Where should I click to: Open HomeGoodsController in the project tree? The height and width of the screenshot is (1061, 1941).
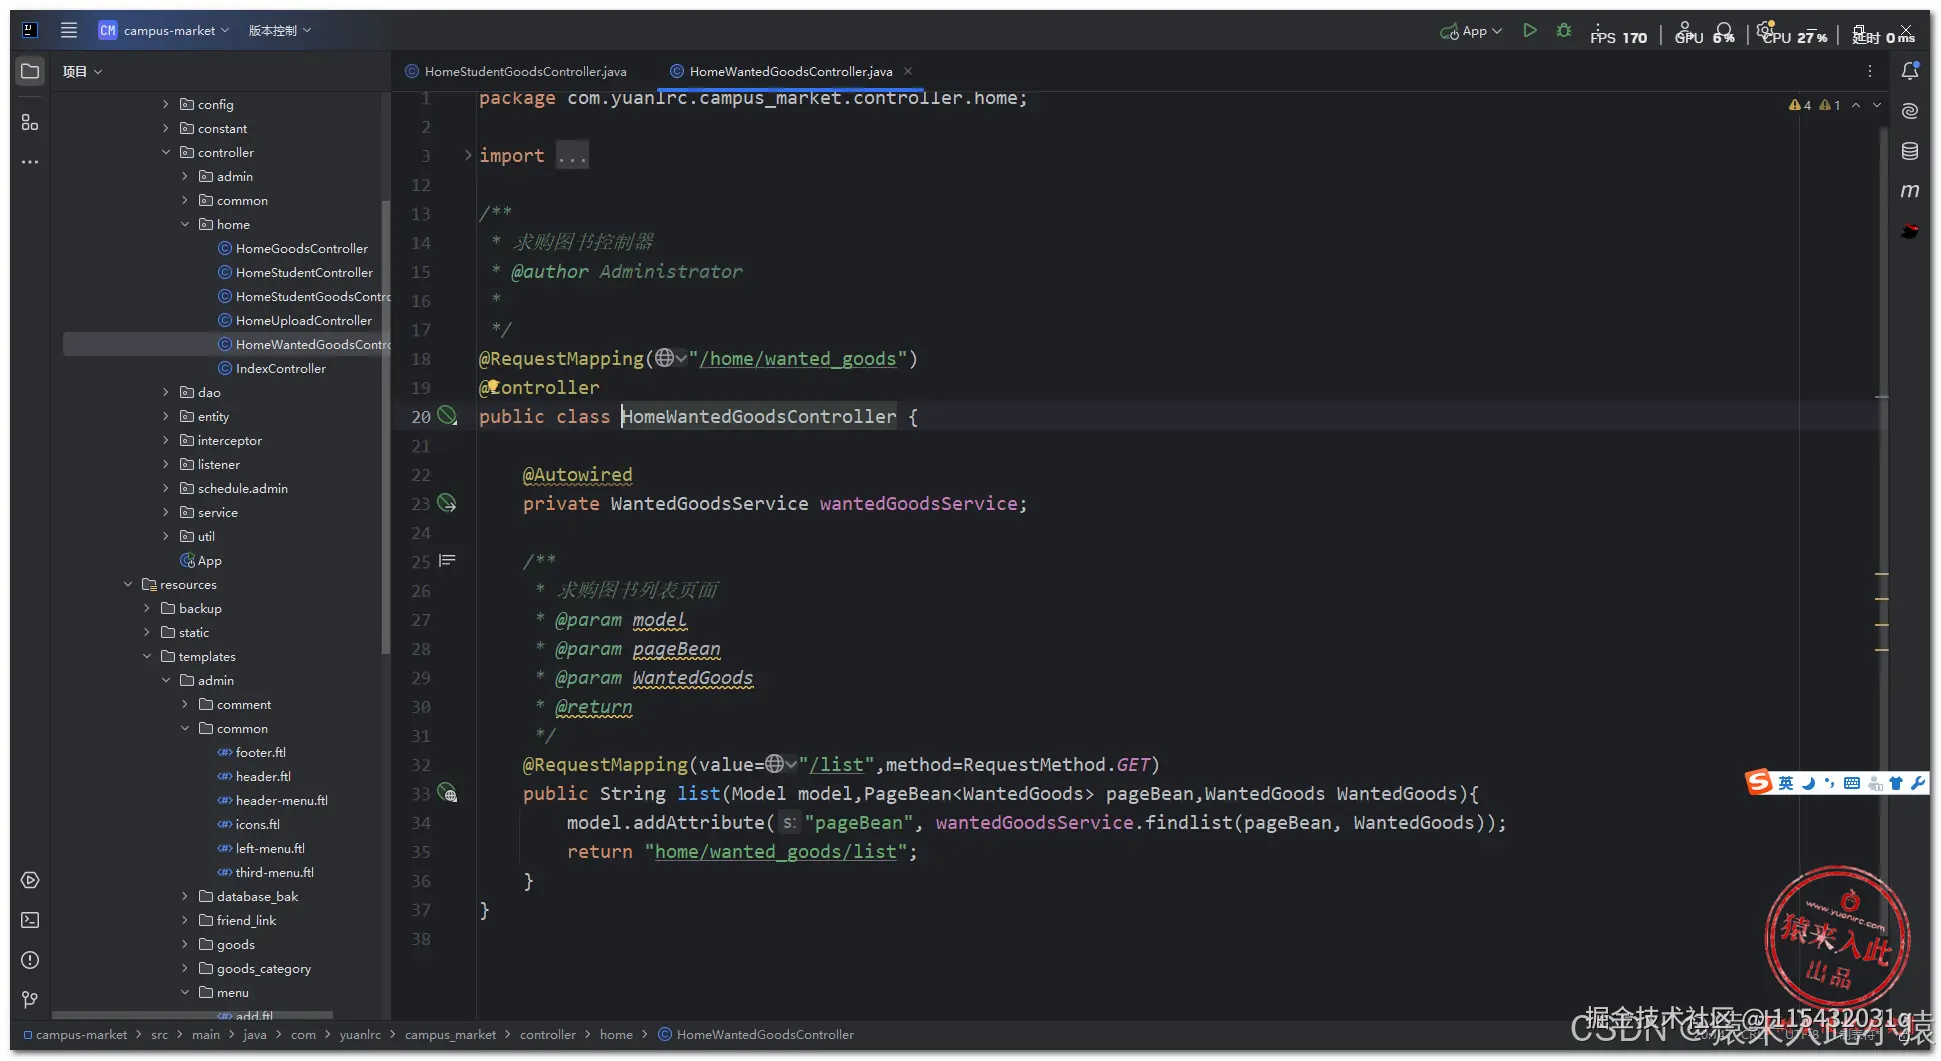(x=302, y=248)
